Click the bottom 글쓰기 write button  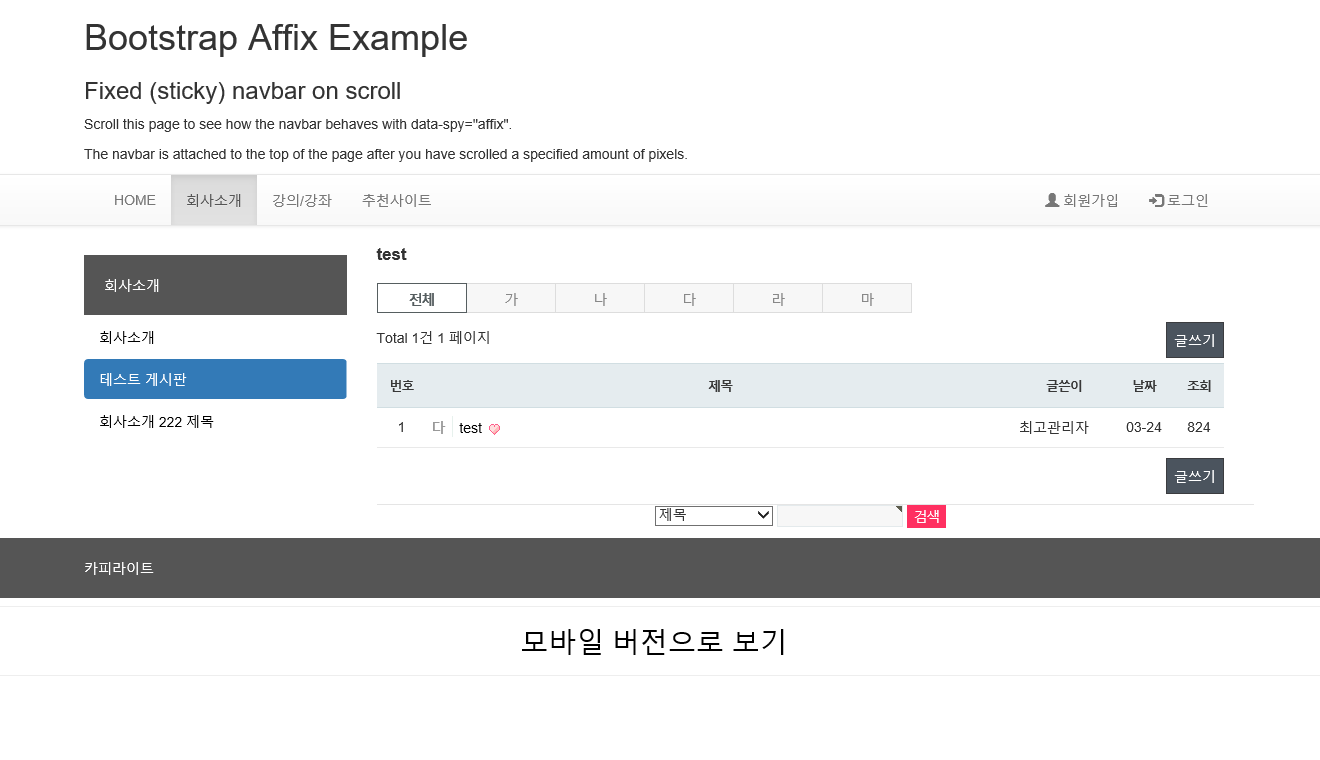coord(1194,476)
